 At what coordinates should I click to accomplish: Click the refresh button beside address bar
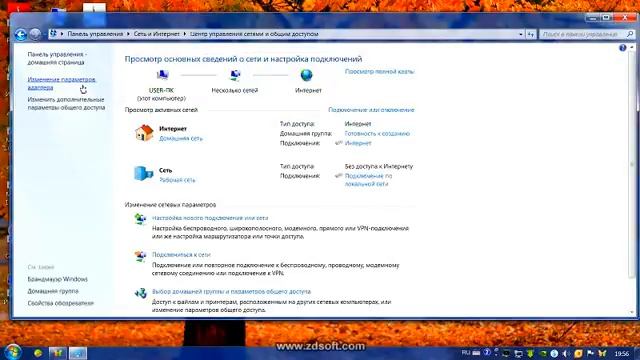[531, 34]
